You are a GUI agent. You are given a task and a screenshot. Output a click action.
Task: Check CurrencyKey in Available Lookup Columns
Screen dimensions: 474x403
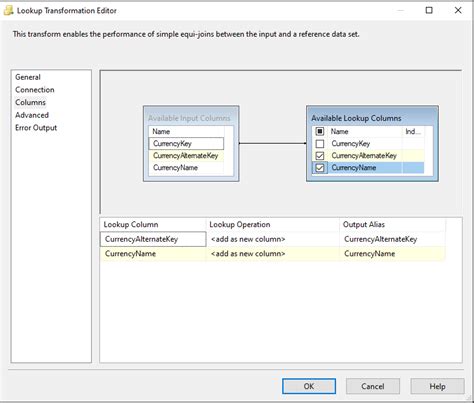point(320,144)
